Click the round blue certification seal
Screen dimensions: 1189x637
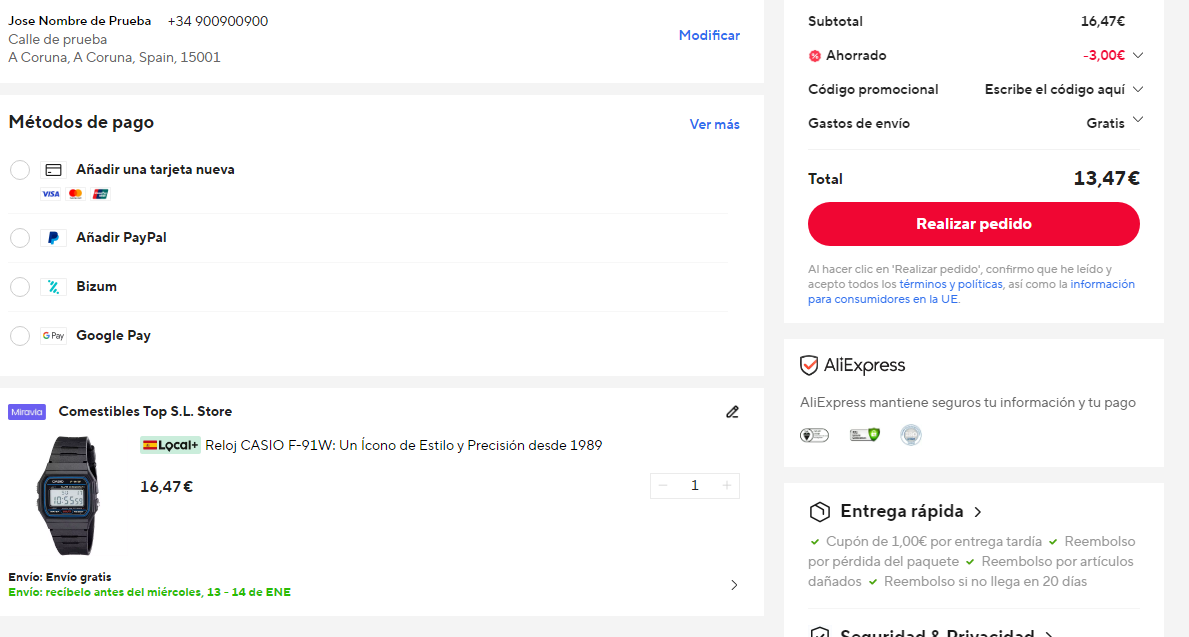(x=911, y=435)
